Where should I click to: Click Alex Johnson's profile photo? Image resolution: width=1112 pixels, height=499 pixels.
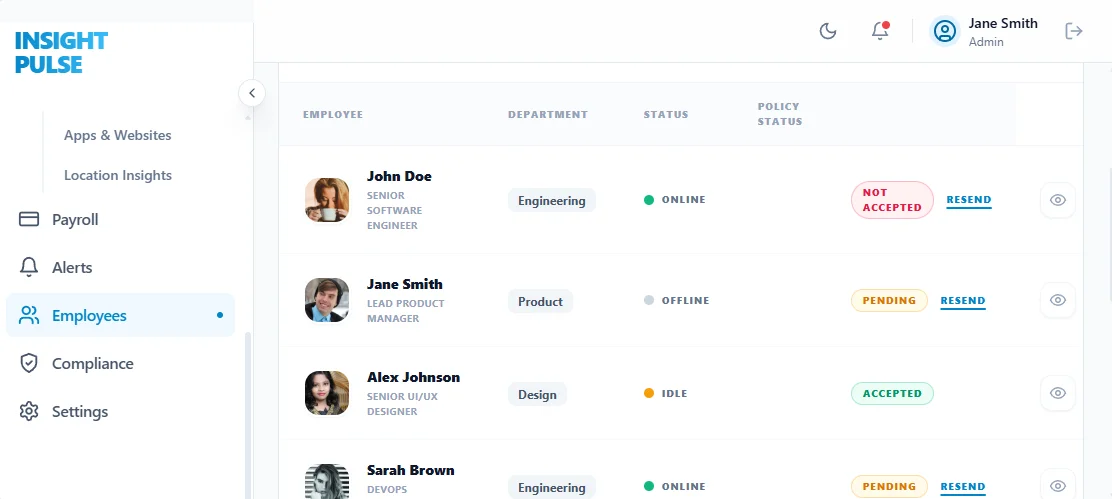327,393
